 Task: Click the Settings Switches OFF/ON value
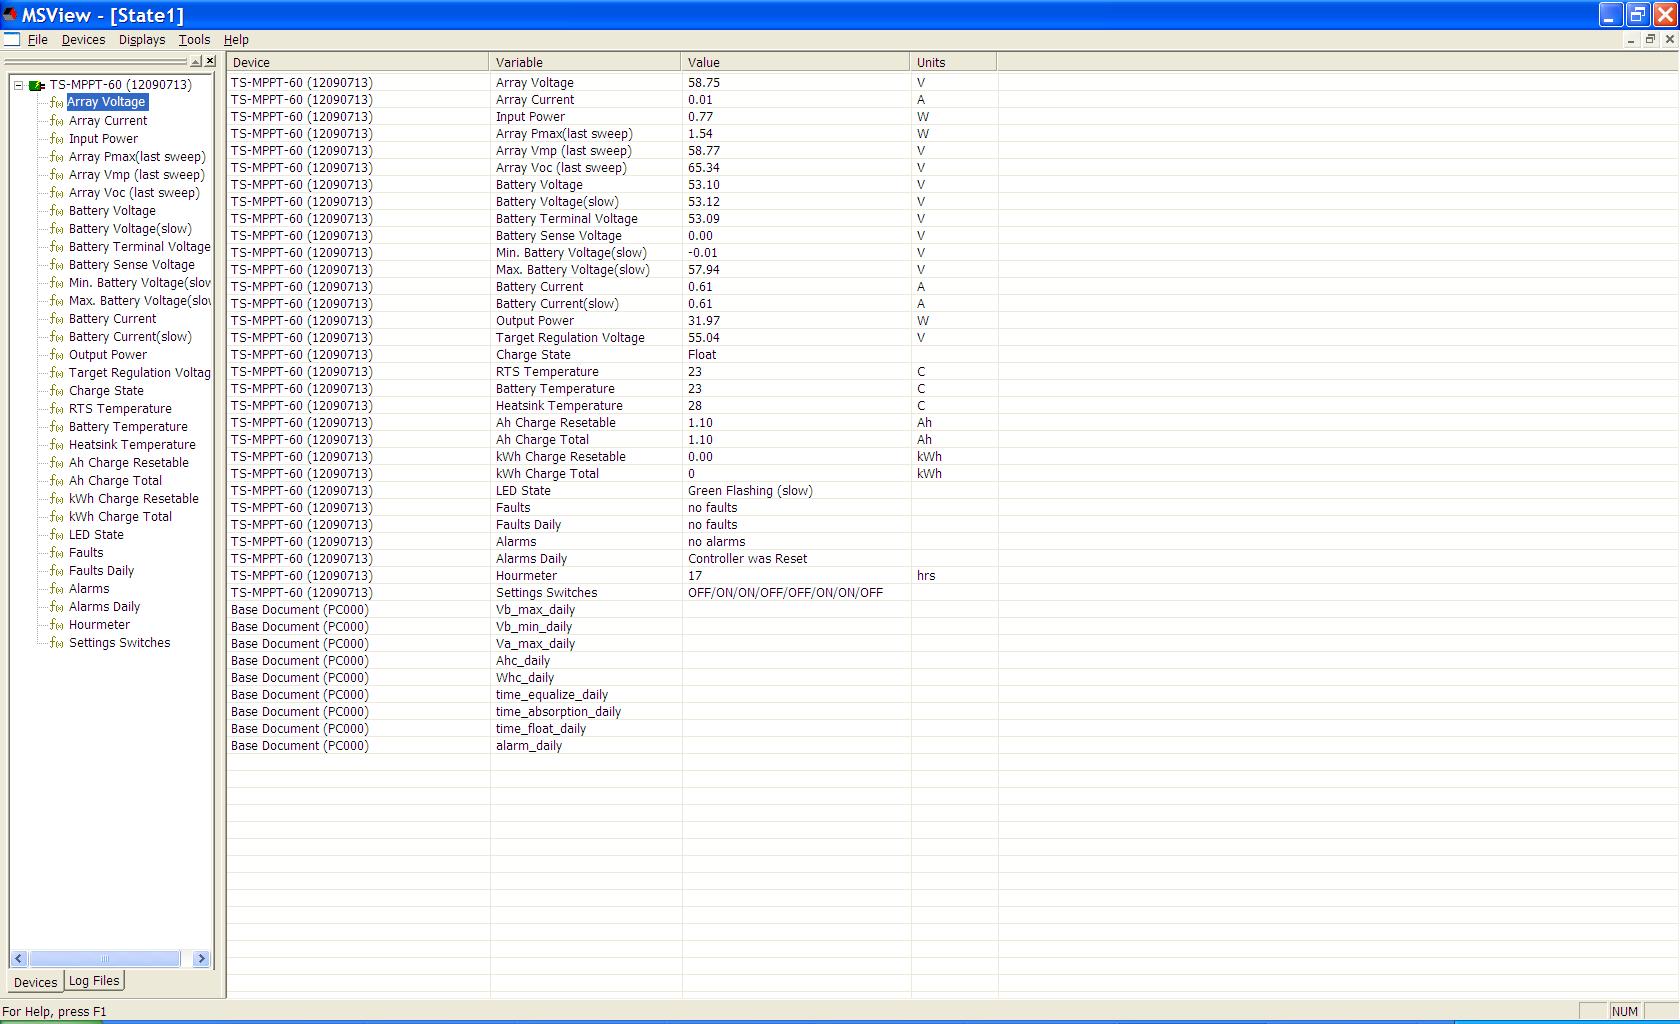click(x=785, y=593)
